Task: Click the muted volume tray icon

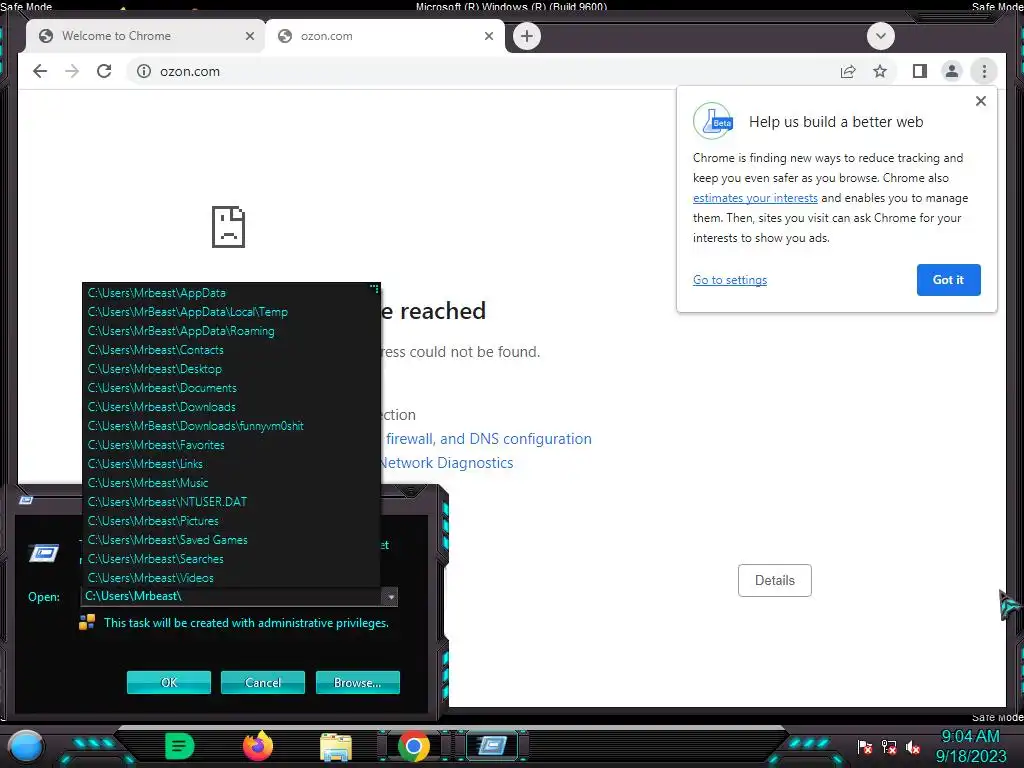Action: tap(913, 746)
